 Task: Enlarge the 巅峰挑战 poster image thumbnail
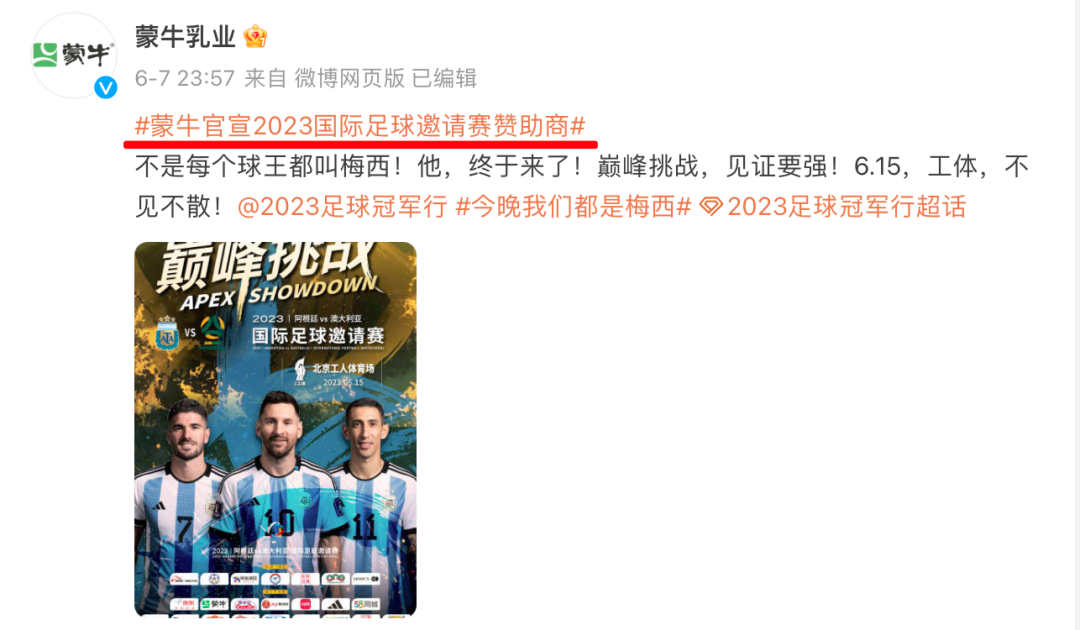click(276, 429)
